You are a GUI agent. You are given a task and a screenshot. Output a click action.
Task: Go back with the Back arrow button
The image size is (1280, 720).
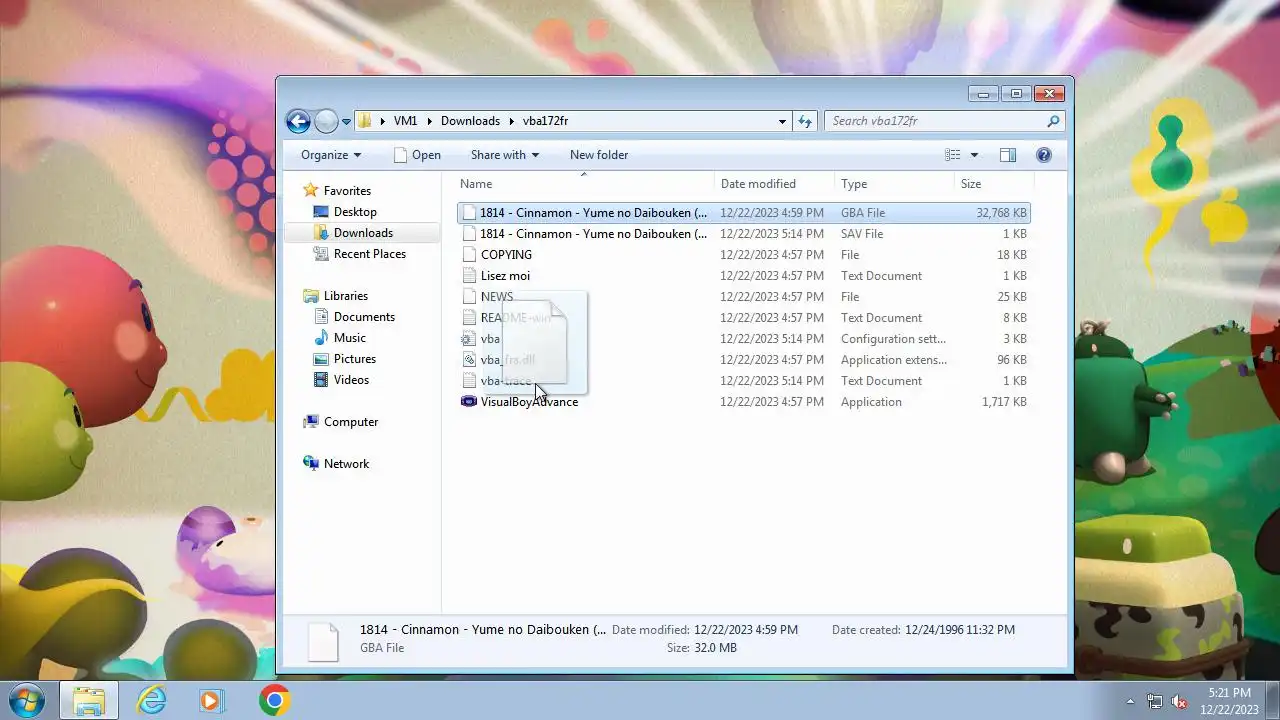tap(298, 121)
